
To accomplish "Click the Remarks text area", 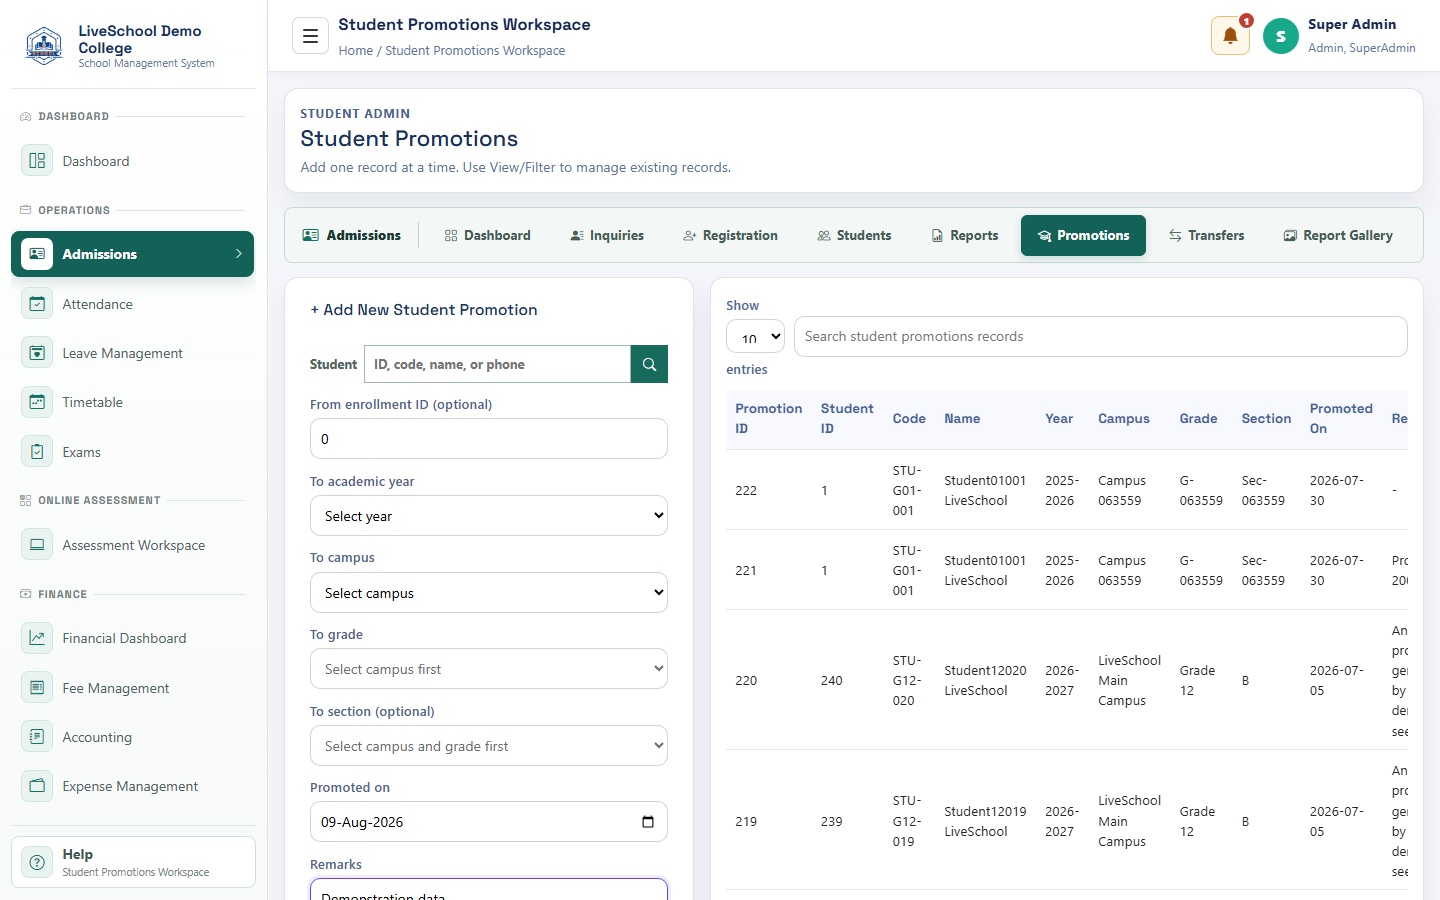I will click(489, 889).
